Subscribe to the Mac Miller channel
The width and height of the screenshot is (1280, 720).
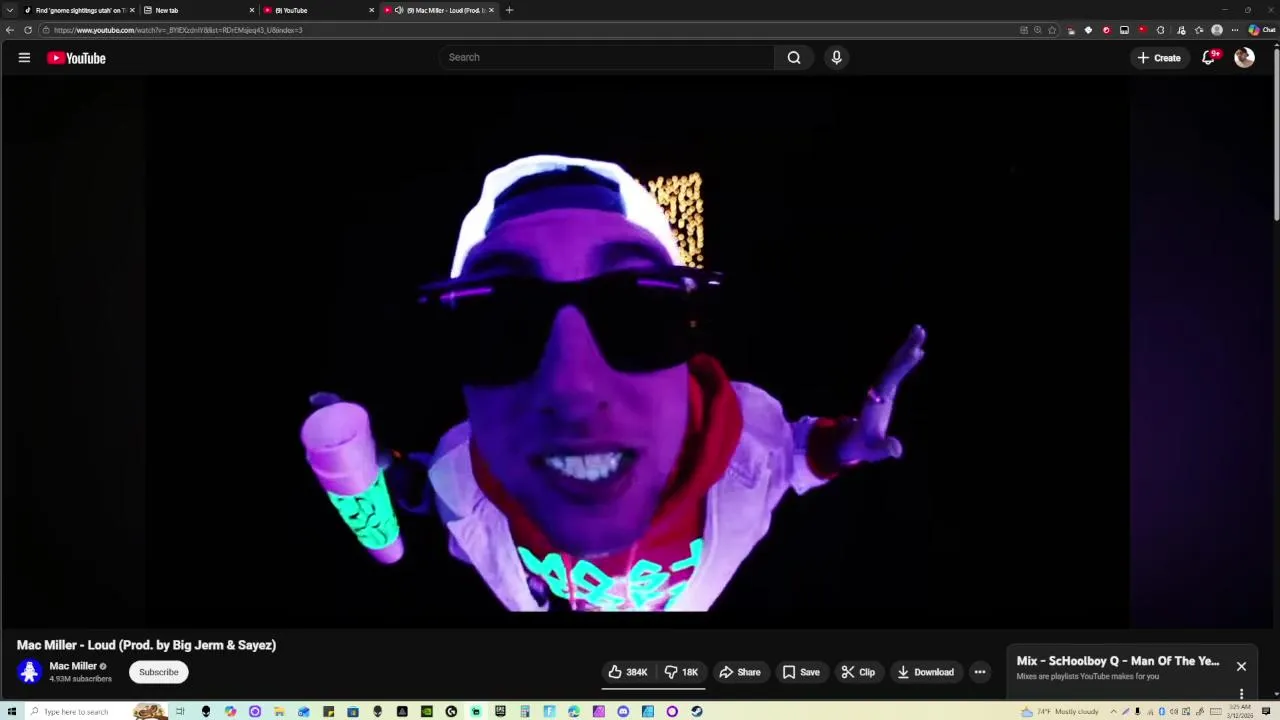158,672
